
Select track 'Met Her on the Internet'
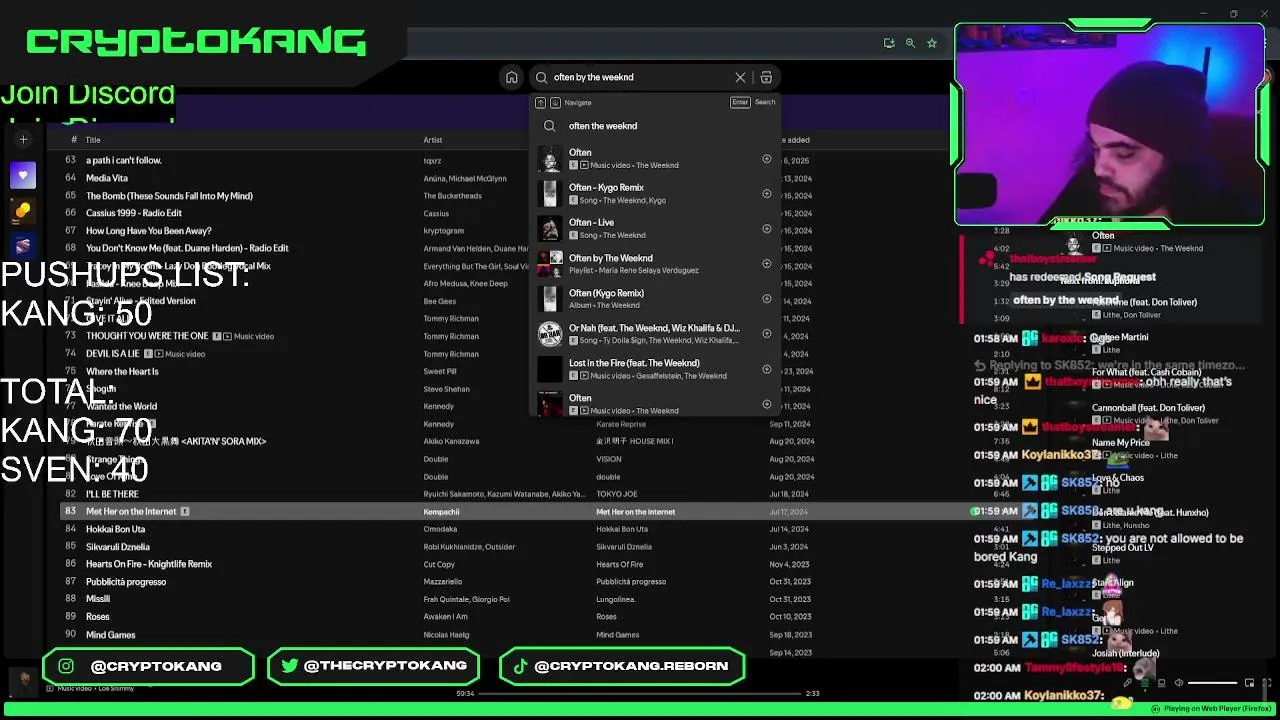coord(131,511)
